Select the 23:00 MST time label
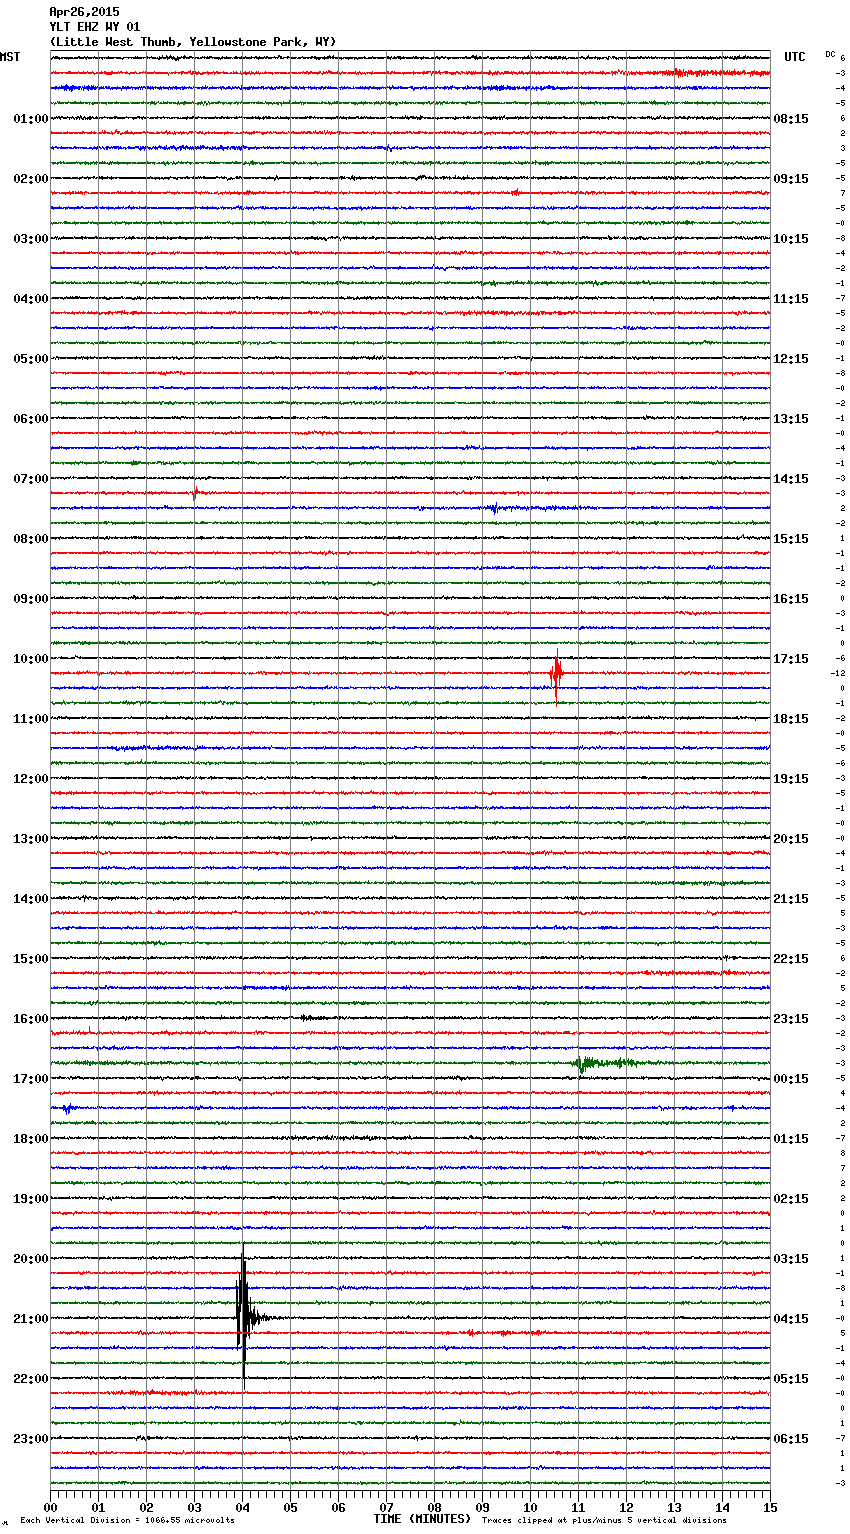 [31, 1439]
